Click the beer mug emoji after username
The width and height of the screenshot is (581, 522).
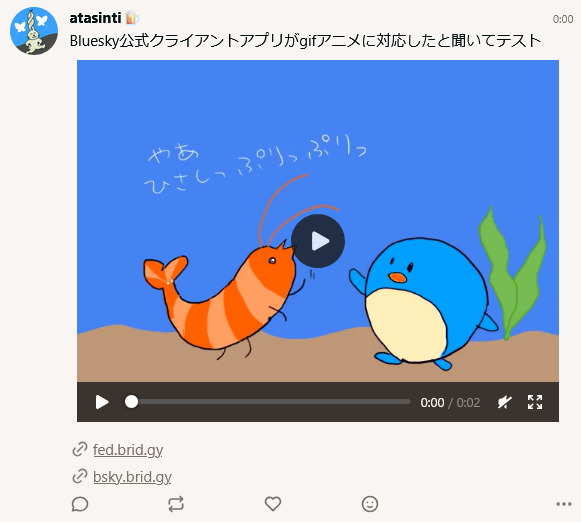pyautogui.click(x=132, y=18)
